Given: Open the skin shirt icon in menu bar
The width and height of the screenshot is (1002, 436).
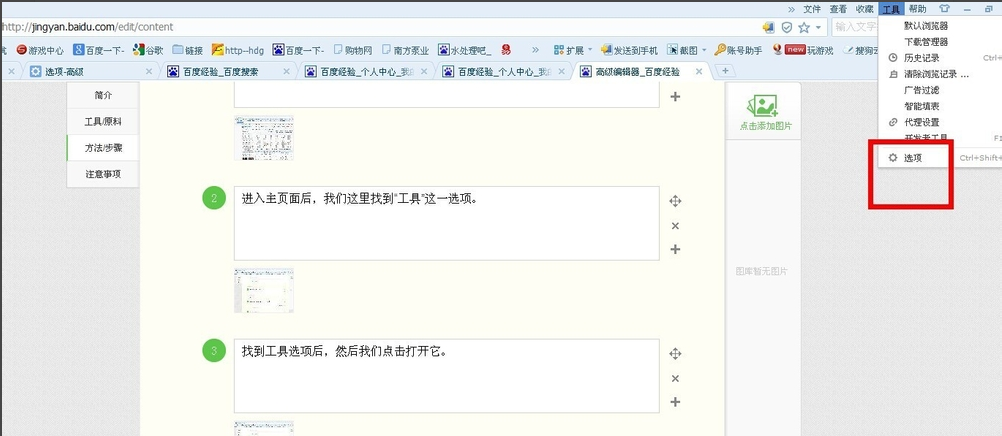Looking at the screenshot, I should point(944,9).
